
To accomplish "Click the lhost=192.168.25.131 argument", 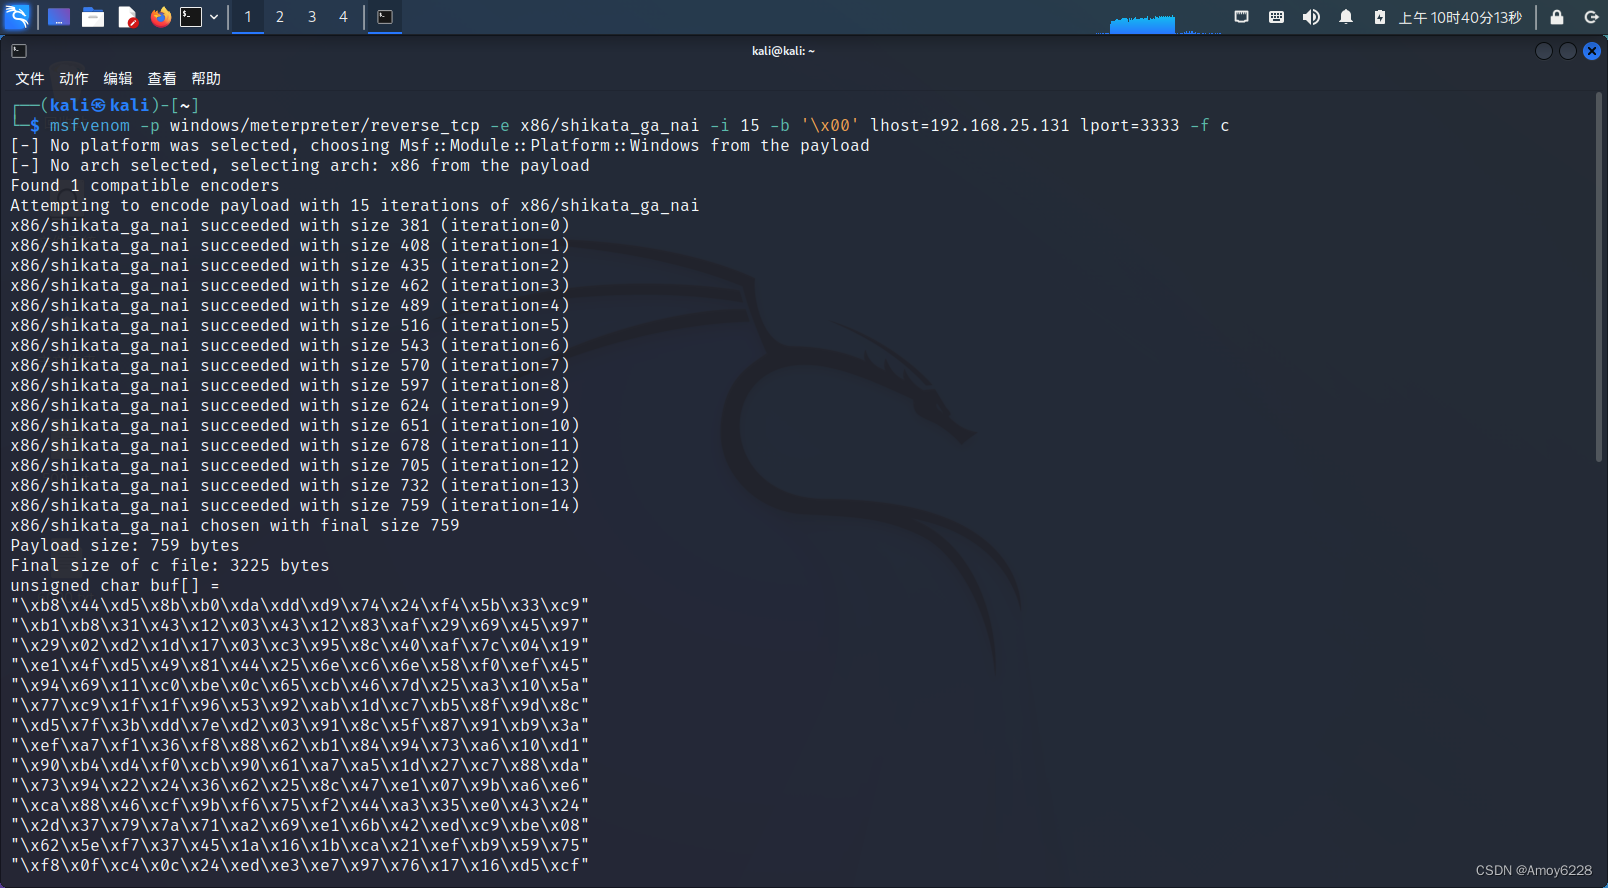I will tap(970, 125).
